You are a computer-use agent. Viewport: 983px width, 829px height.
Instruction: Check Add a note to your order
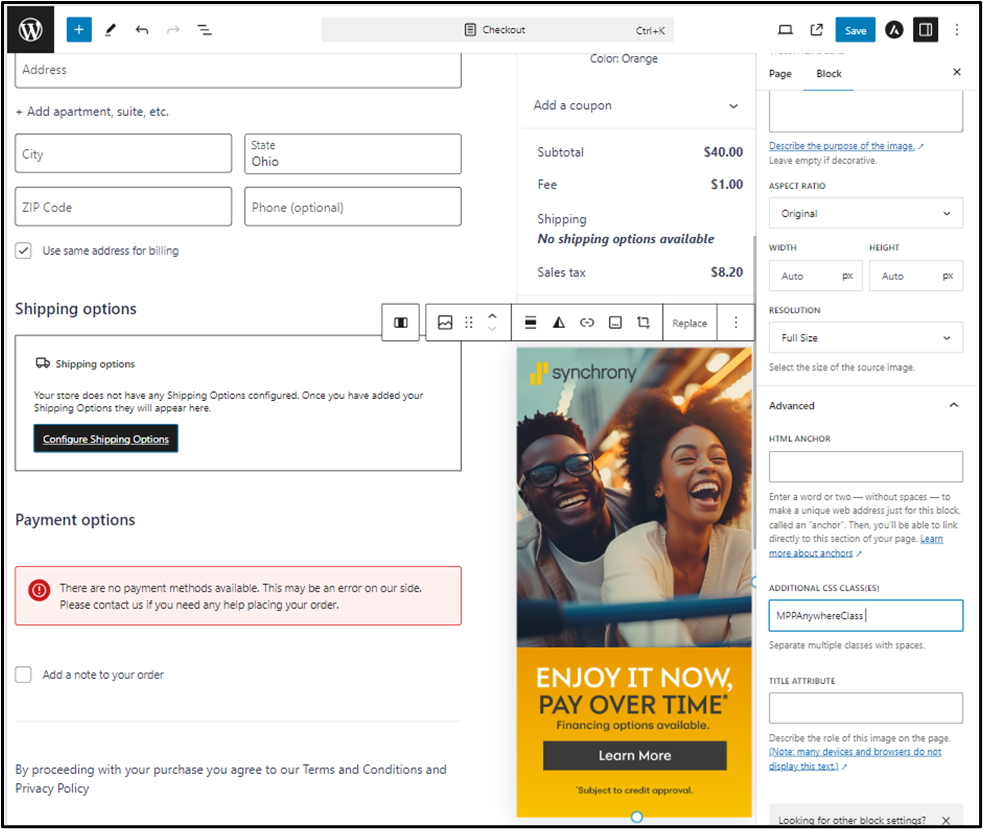coord(24,675)
